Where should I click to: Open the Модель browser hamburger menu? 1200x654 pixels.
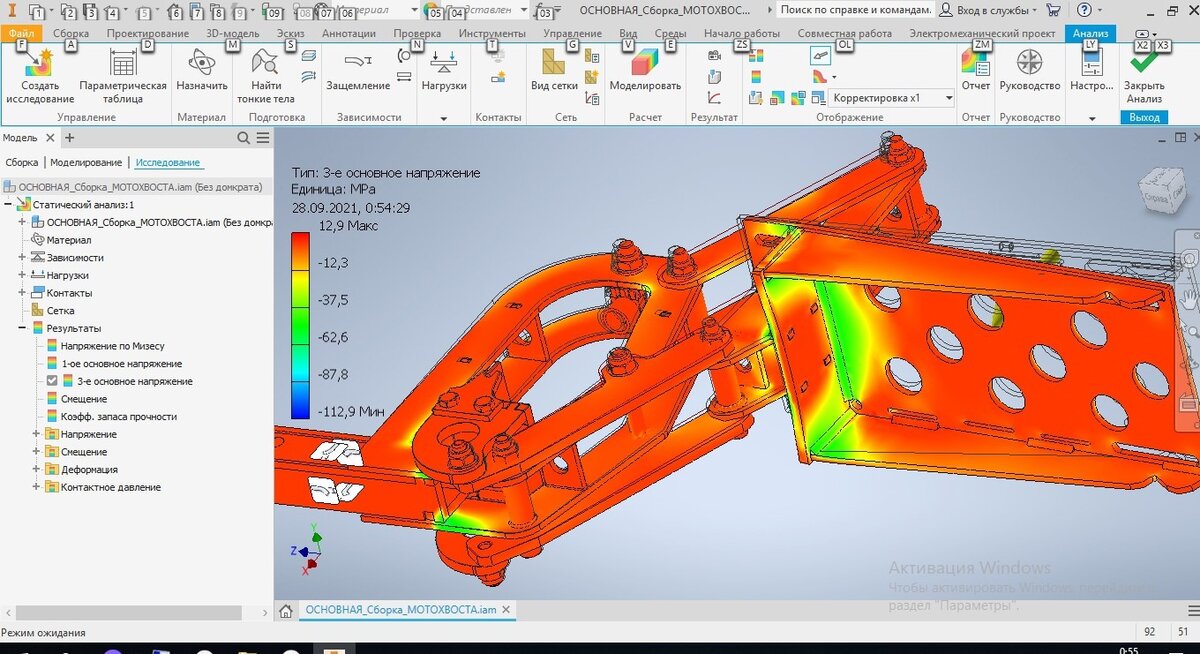[262, 138]
